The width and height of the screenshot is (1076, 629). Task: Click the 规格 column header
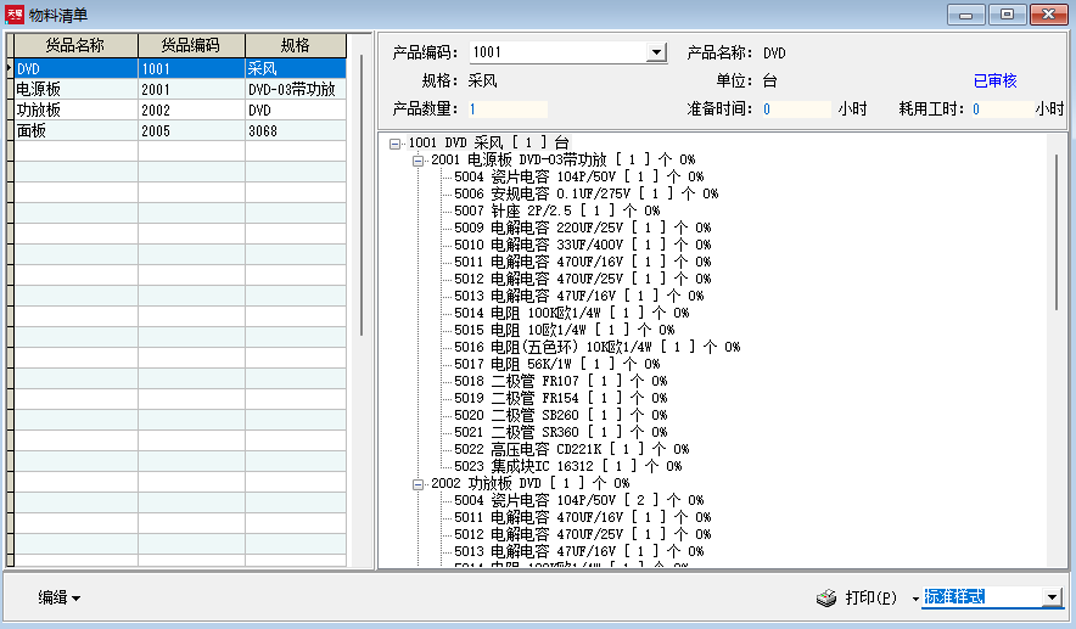[296, 45]
